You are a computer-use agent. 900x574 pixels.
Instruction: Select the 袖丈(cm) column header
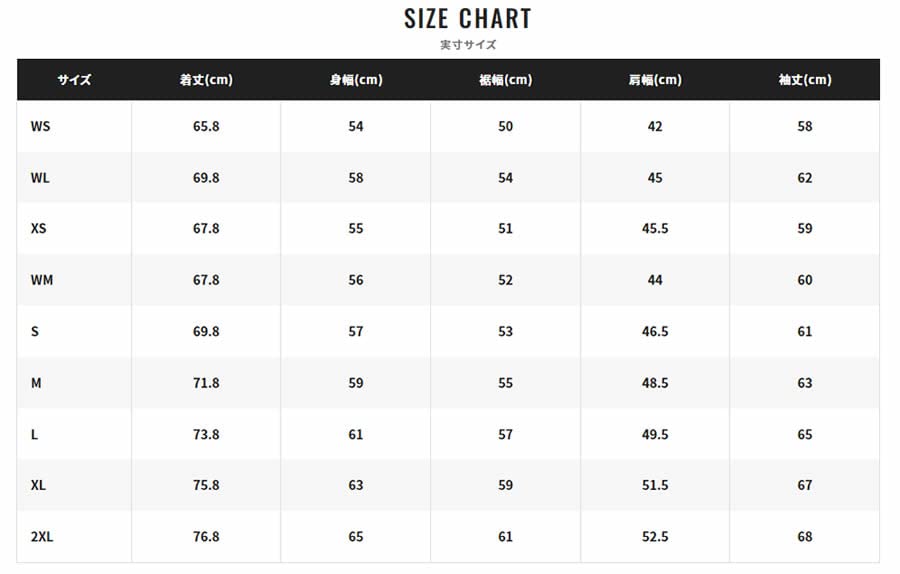tap(805, 80)
